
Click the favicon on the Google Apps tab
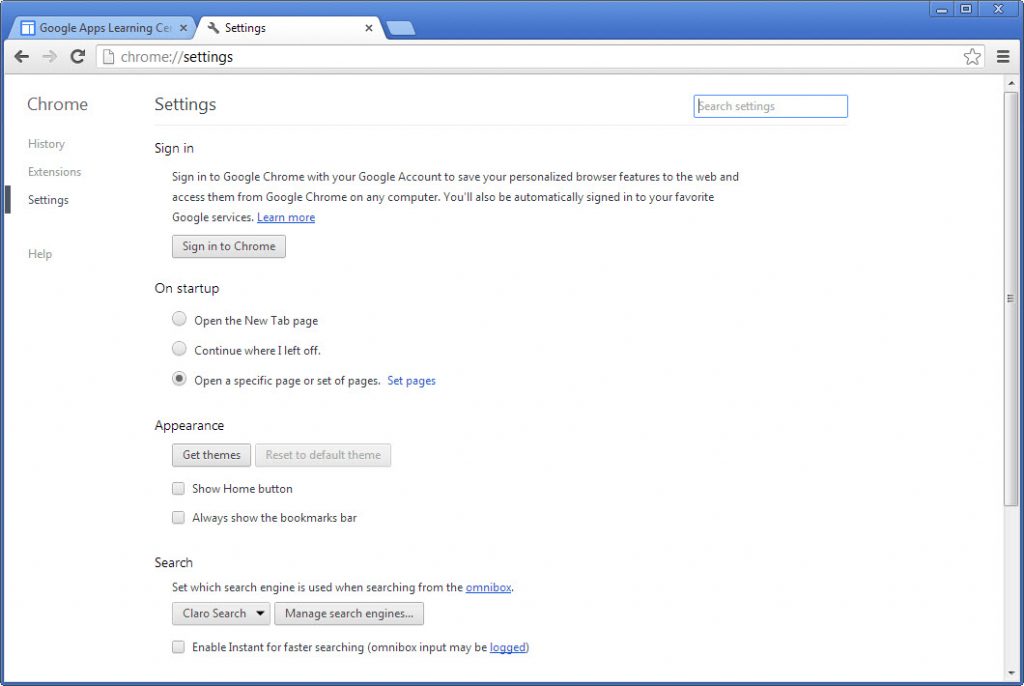29,27
